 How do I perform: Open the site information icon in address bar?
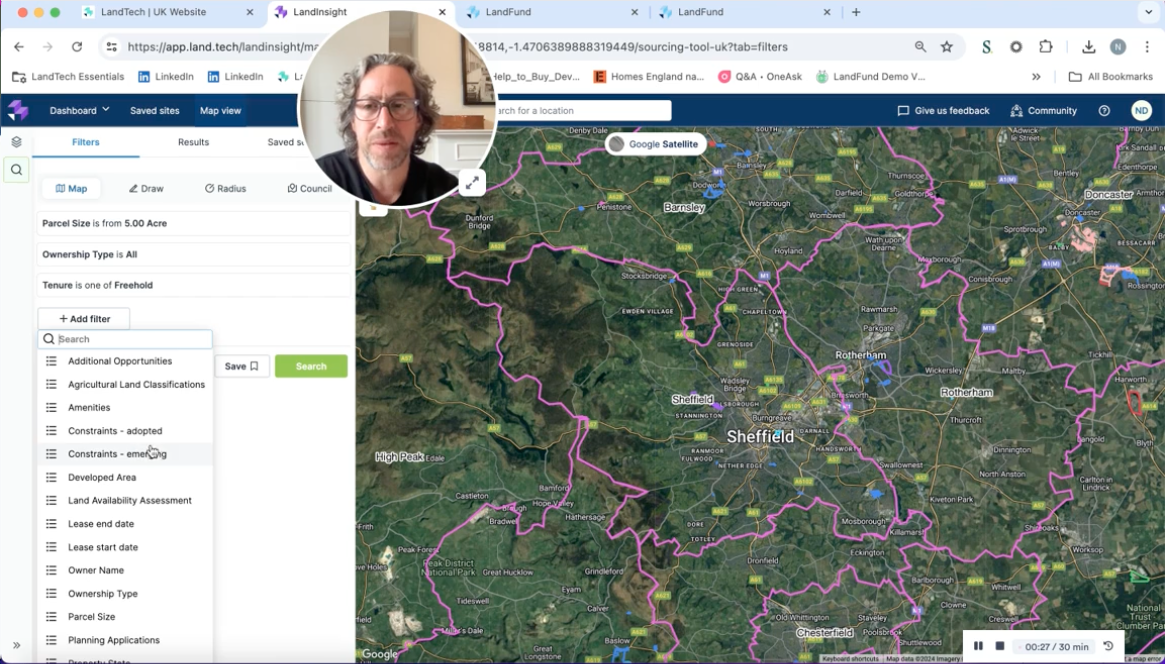click(x=111, y=47)
